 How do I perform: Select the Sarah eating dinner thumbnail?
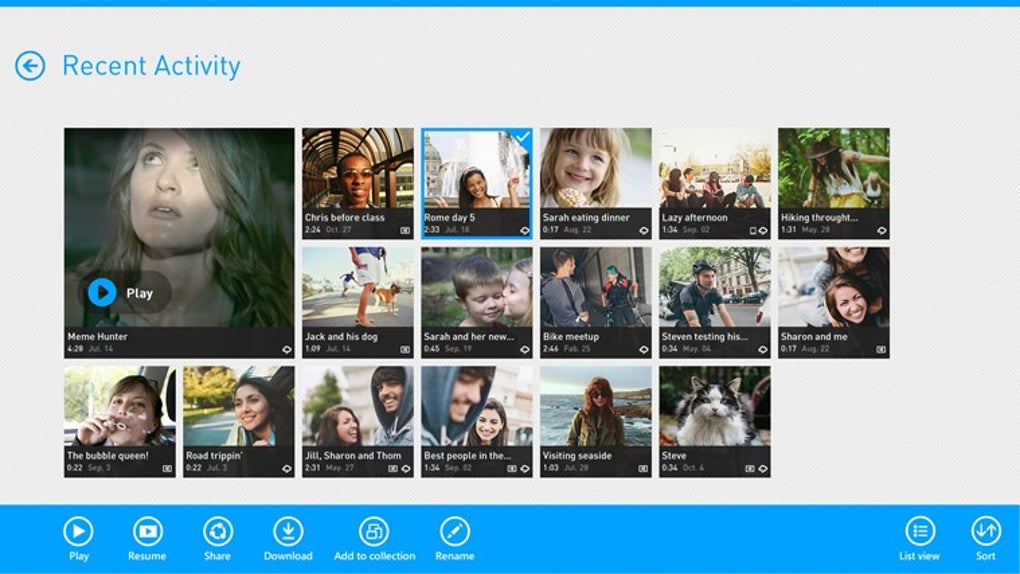[596, 184]
